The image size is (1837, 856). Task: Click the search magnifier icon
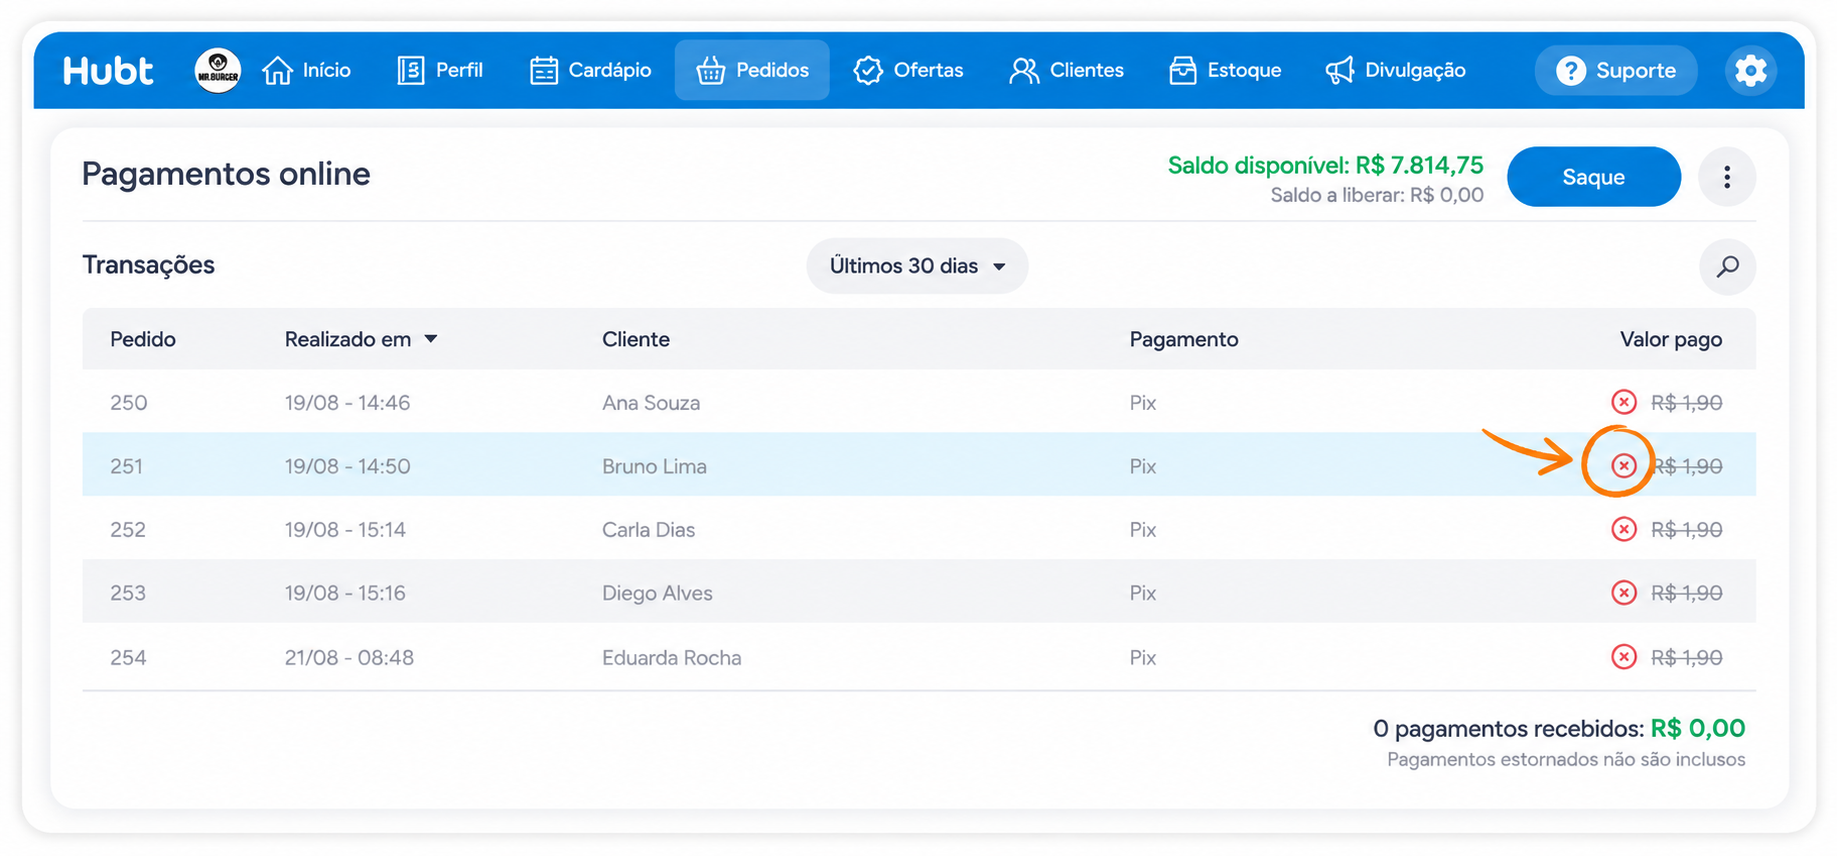point(1727,266)
